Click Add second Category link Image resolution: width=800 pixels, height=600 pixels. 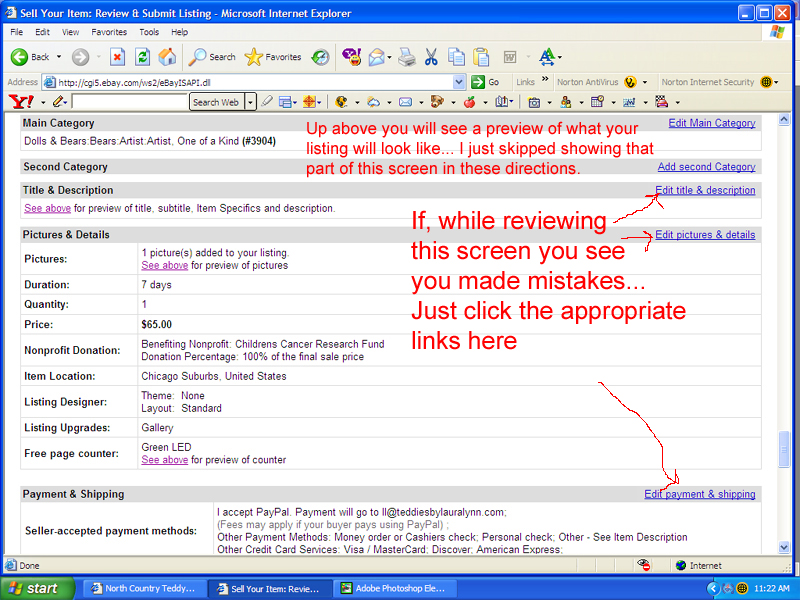[x=706, y=167]
